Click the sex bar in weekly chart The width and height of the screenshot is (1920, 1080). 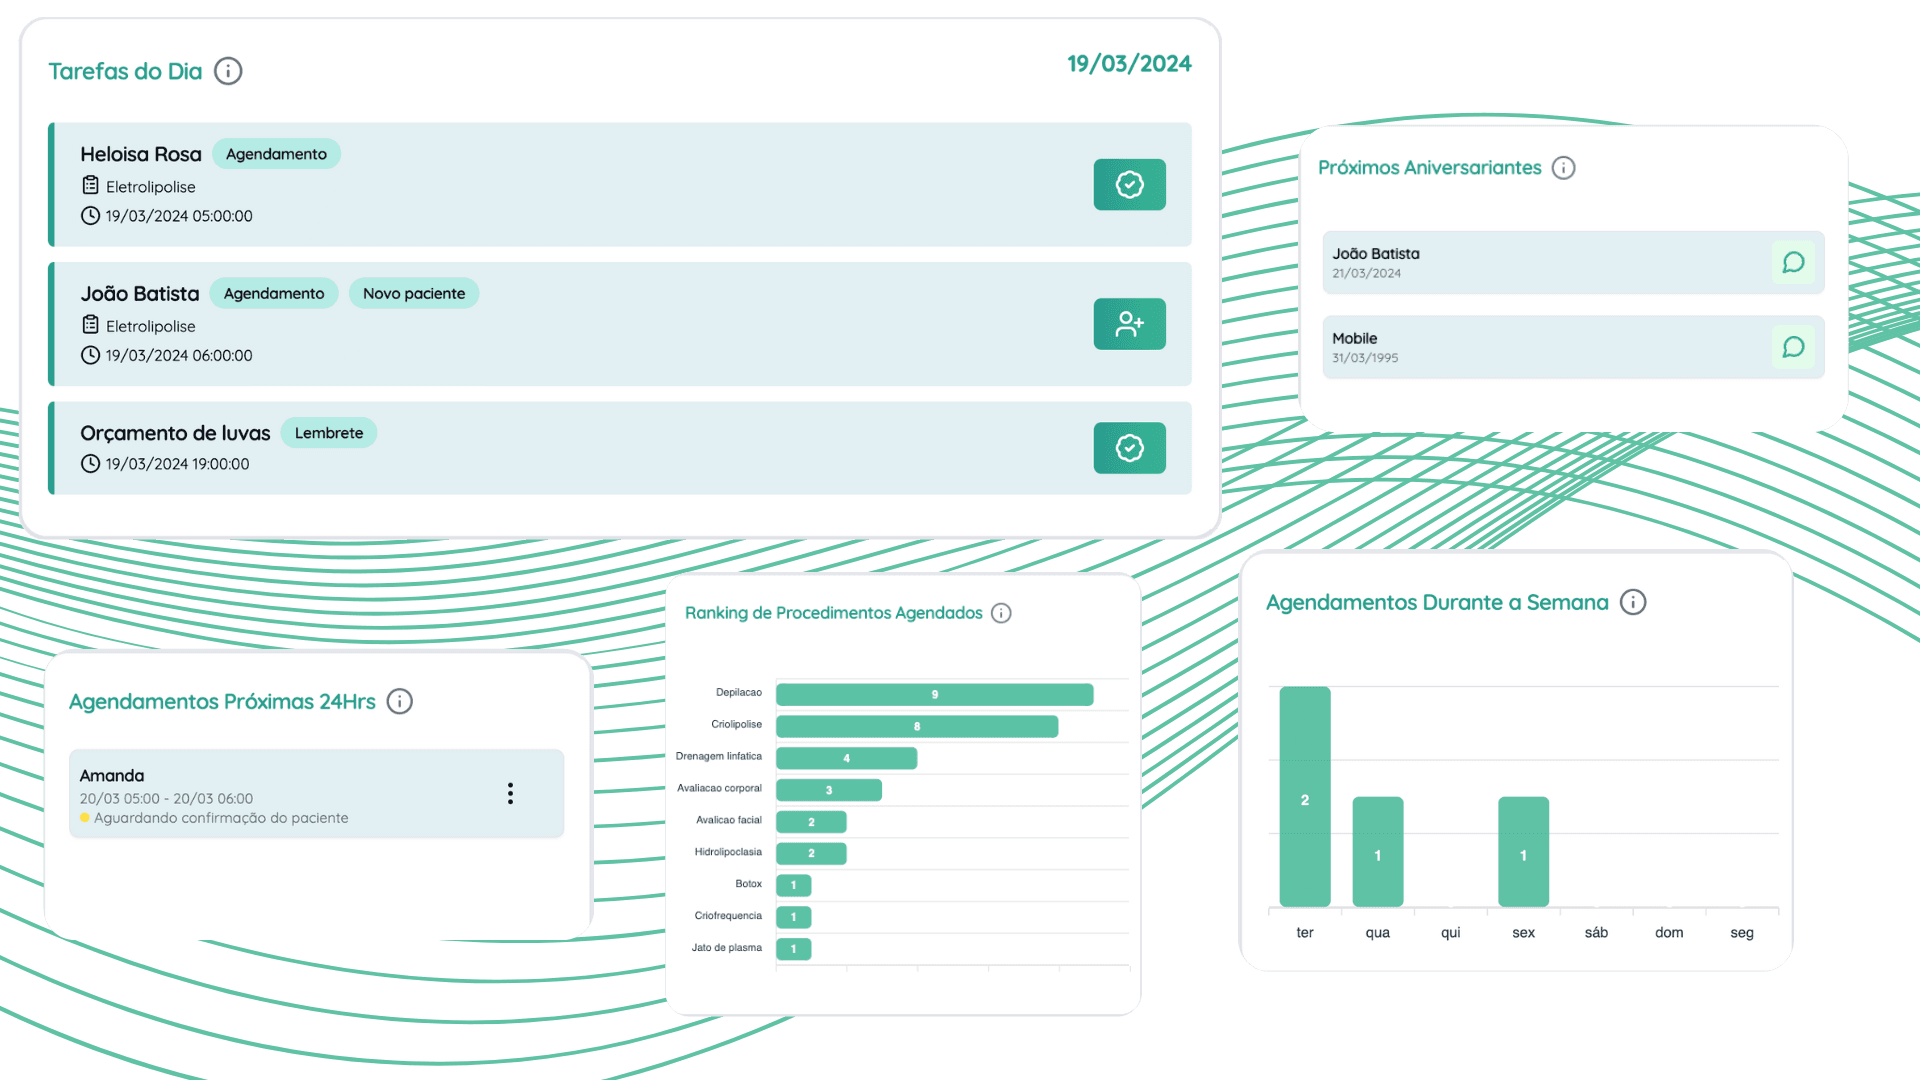tap(1523, 852)
